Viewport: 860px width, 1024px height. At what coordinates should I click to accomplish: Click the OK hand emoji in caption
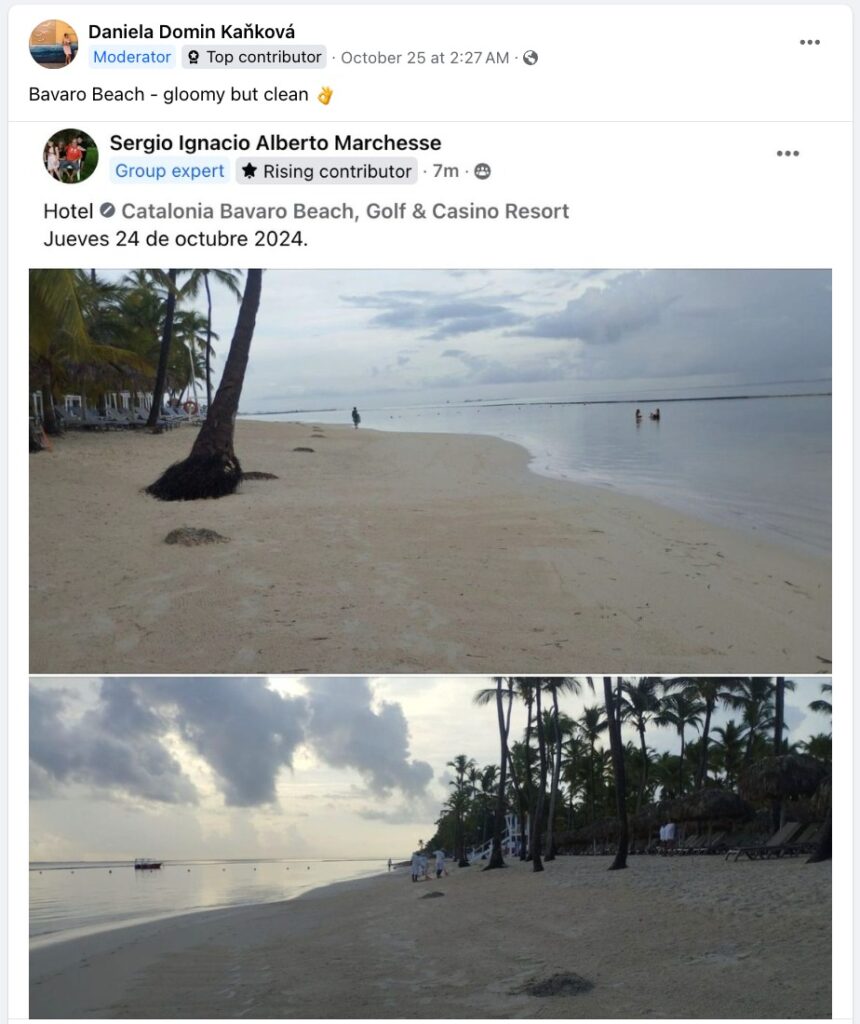pyautogui.click(x=324, y=96)
